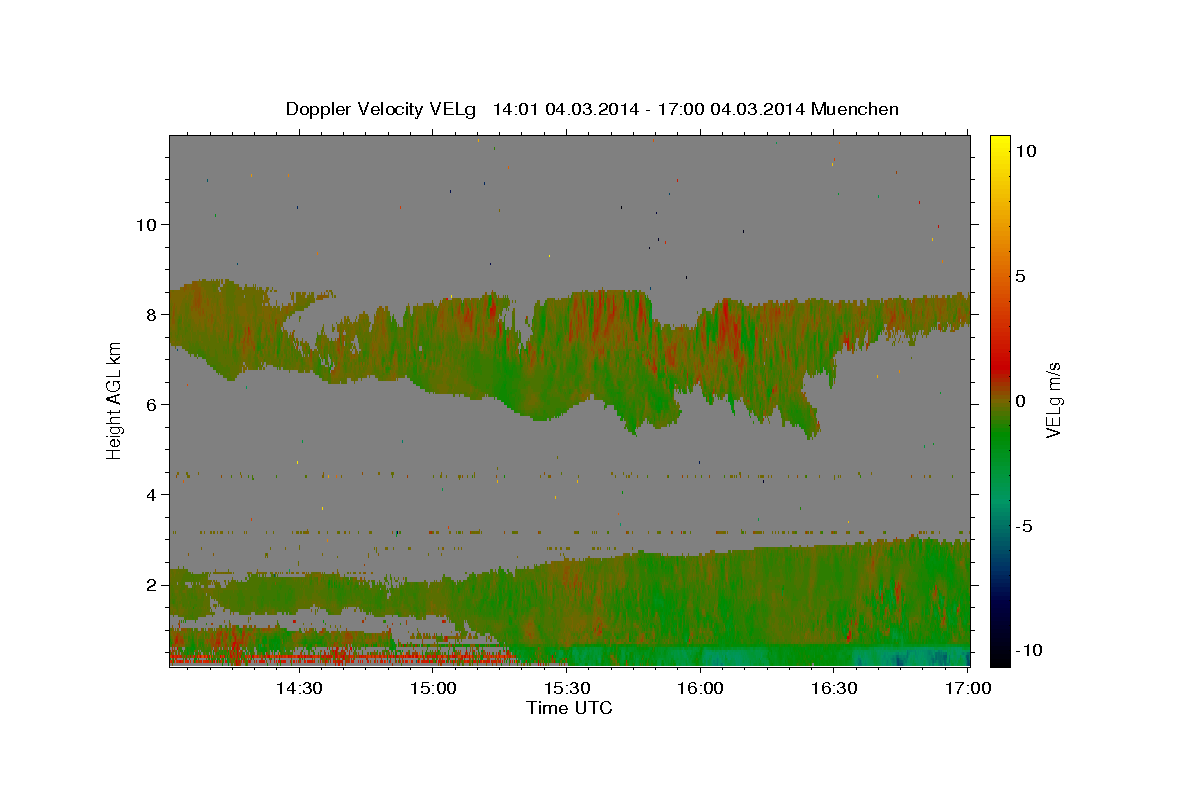This screenshot has height=800, width=1200.
Task: Click the colorbar value 10 at top
Action: pos(1026,150)
